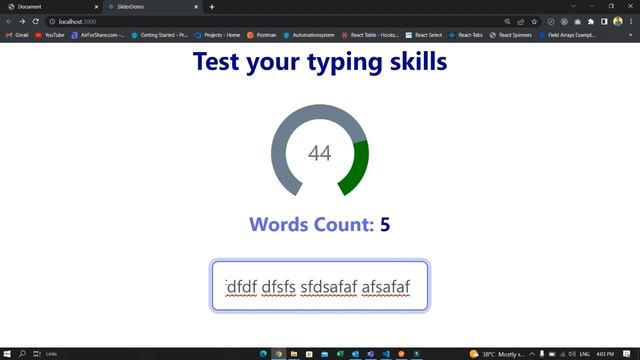The image size is (640, 360).
Task: Open the React-Tabs bookmark
Action: [466, 35]
